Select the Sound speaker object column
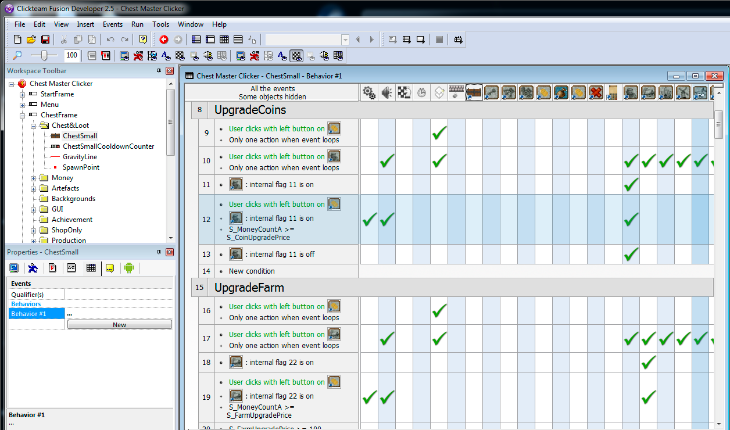 pos(387,93)
